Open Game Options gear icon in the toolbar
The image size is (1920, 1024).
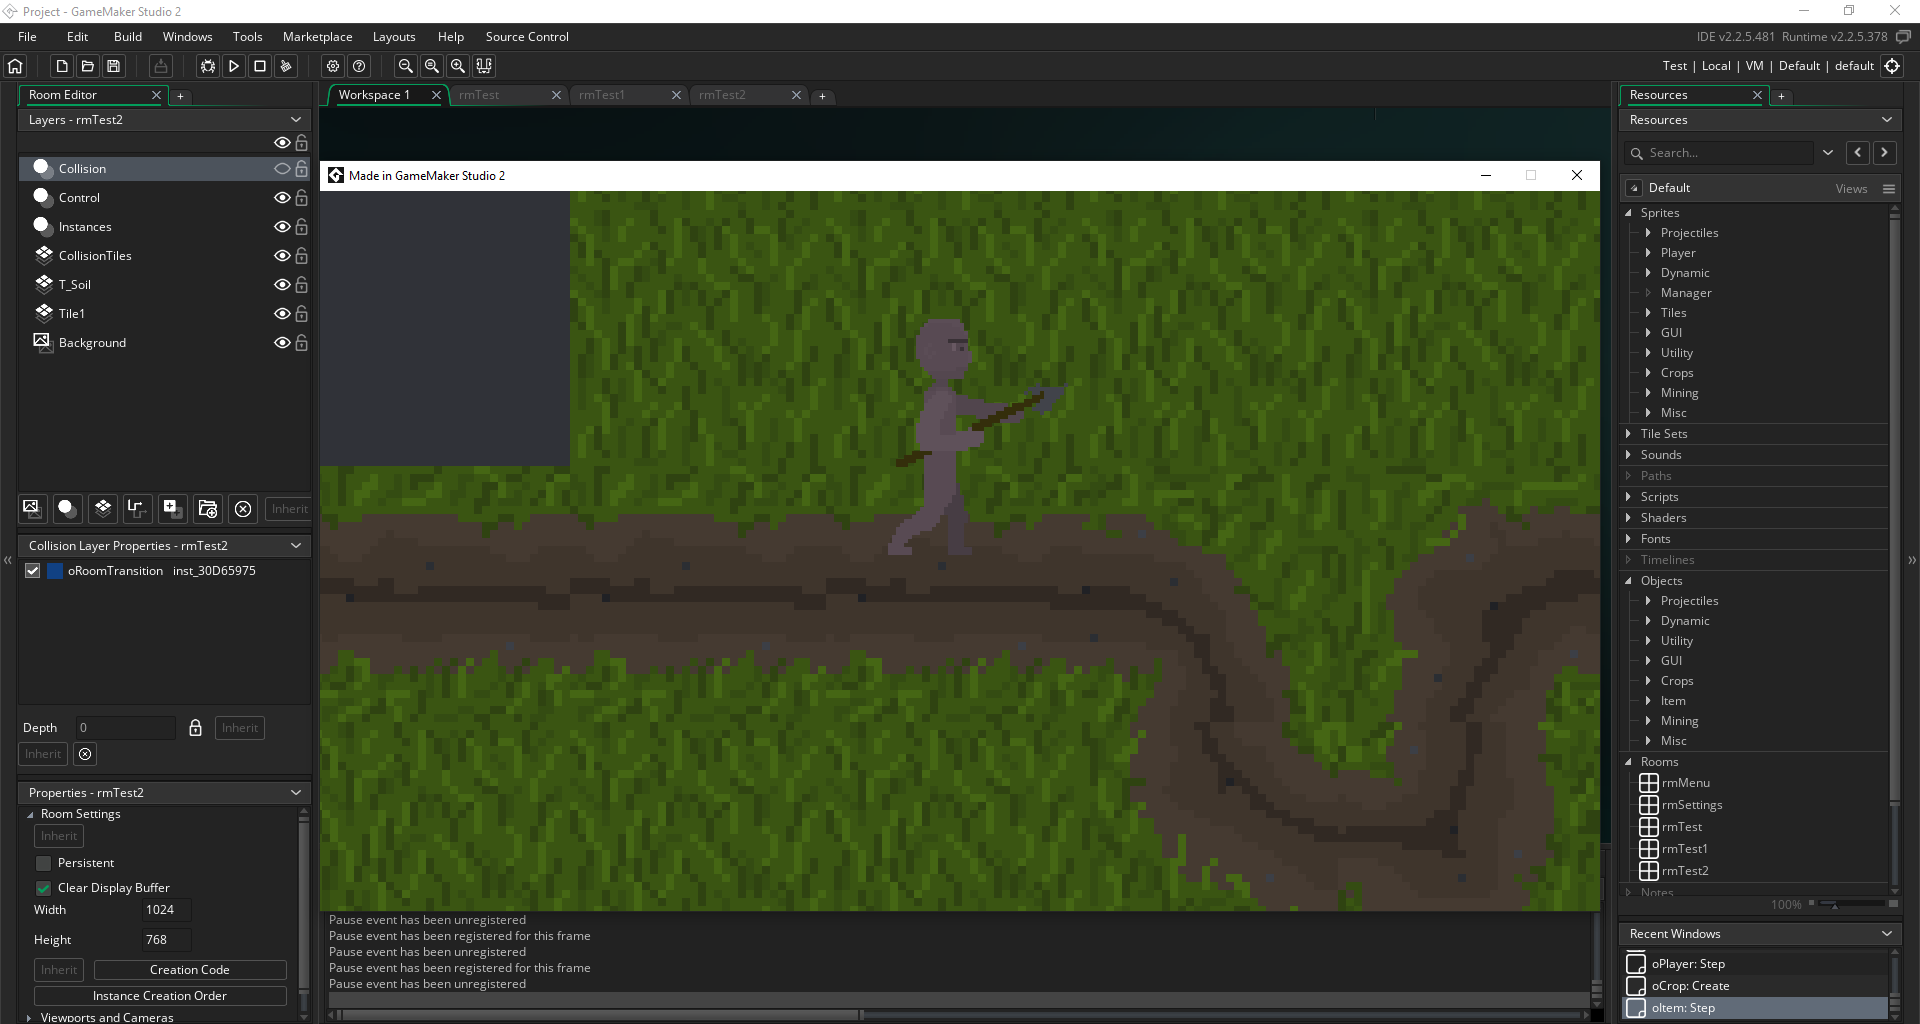(x=333, y=66)
